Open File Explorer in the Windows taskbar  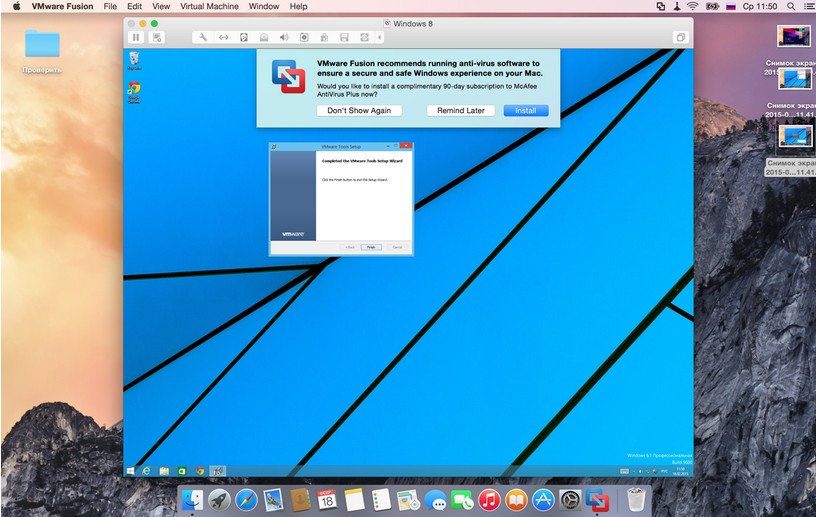pos(164,470)
